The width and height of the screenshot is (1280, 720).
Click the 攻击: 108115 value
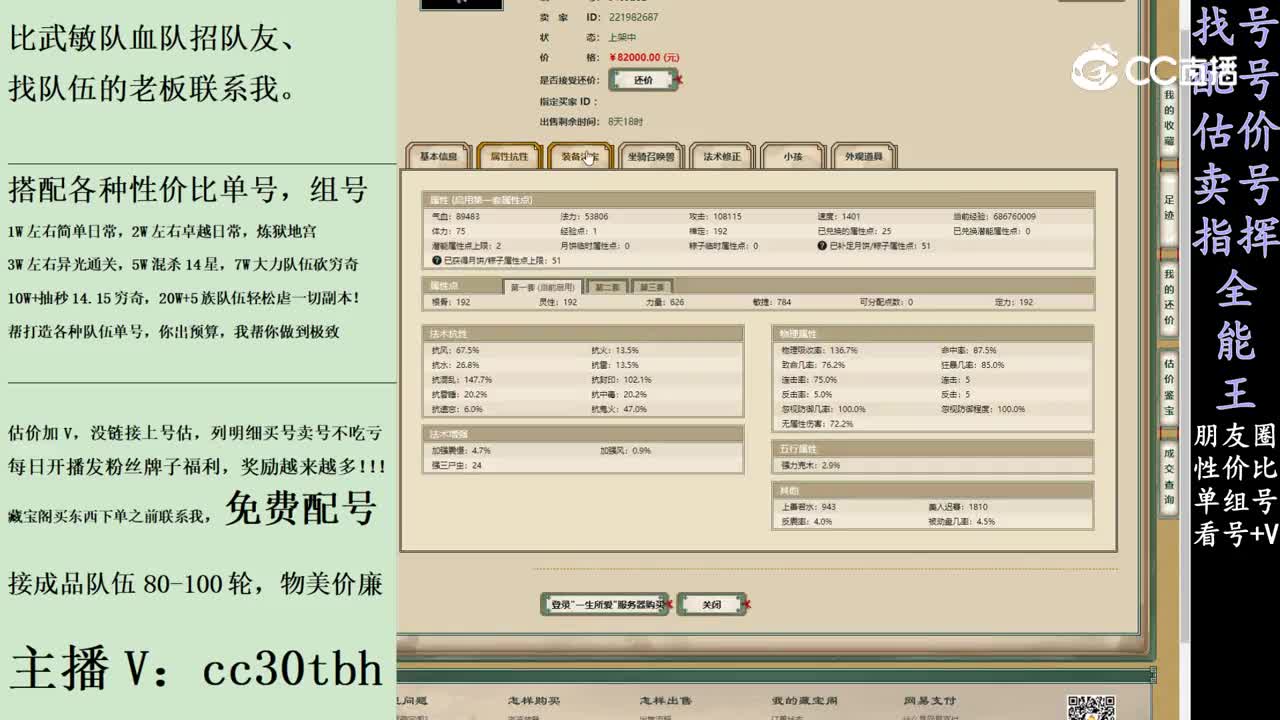pos(715,216)
